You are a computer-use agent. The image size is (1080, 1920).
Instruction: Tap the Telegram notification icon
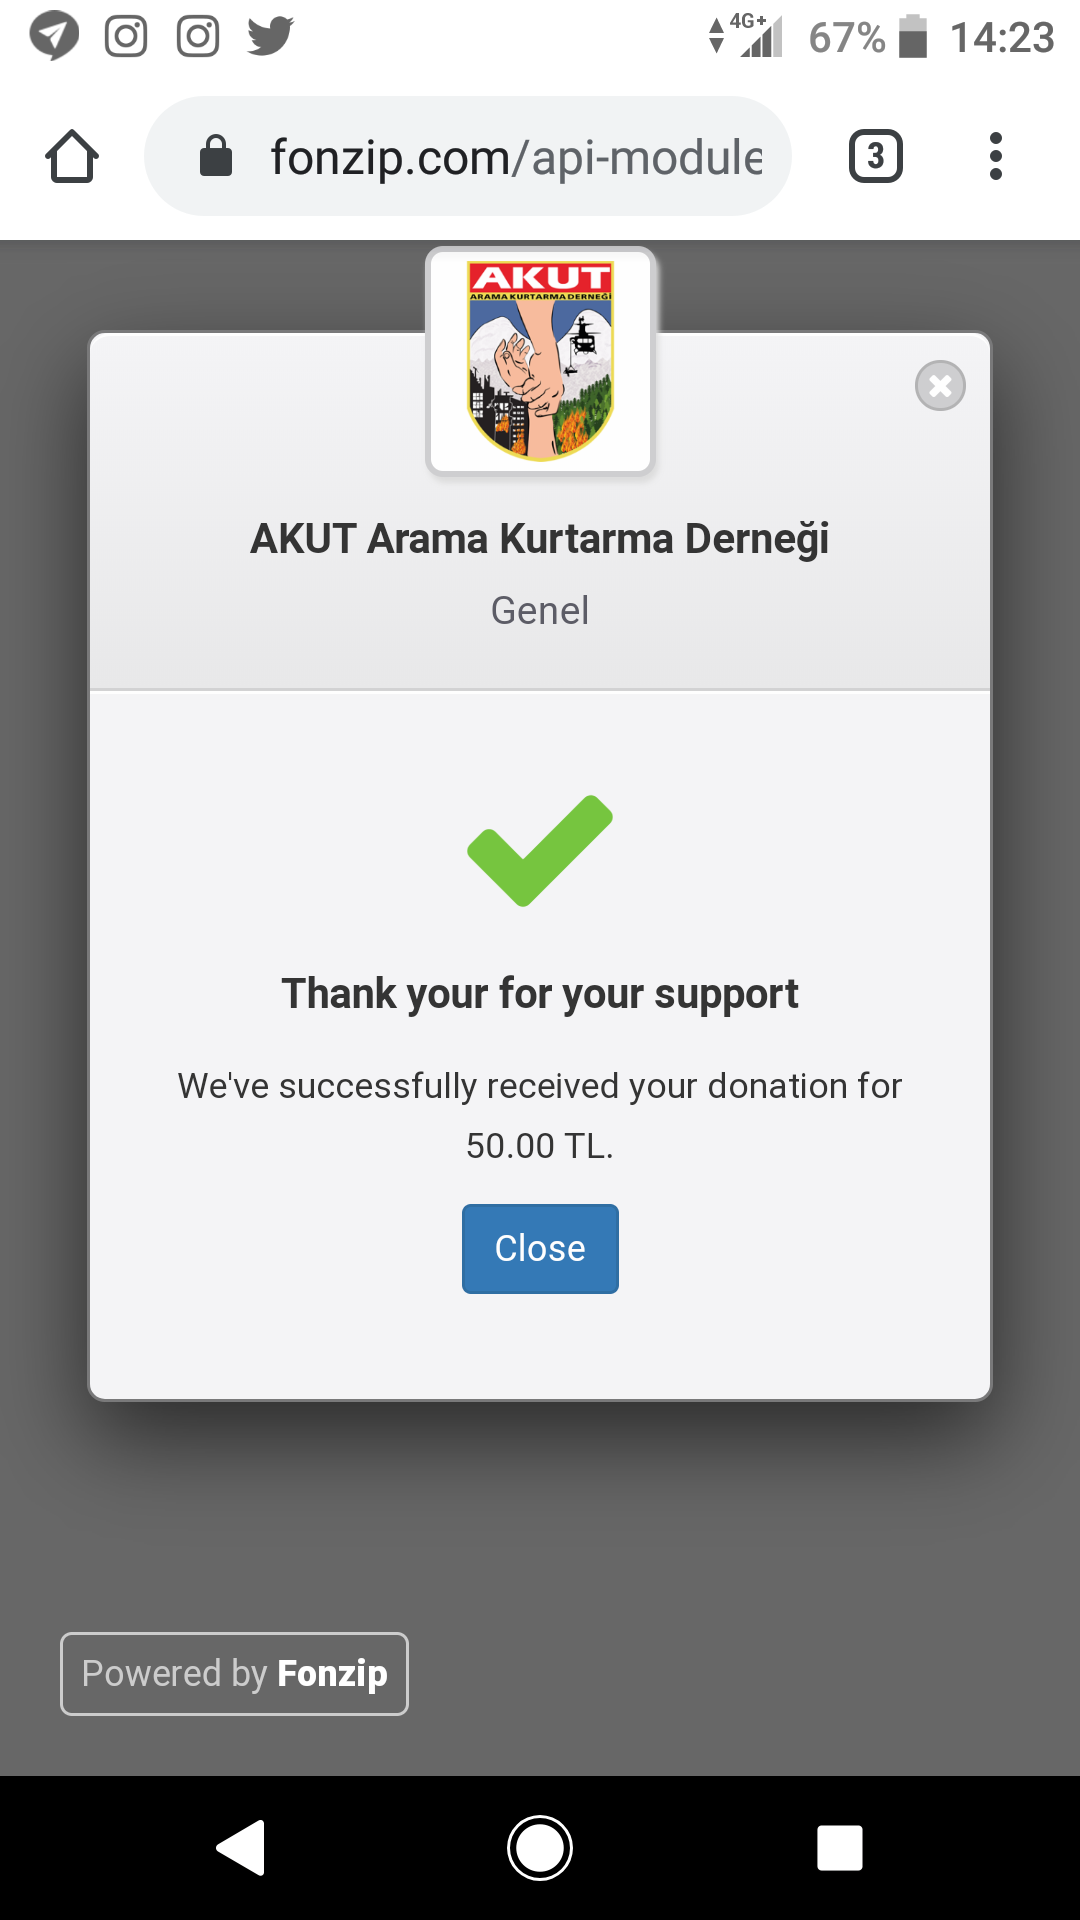(x=54, y=36)
